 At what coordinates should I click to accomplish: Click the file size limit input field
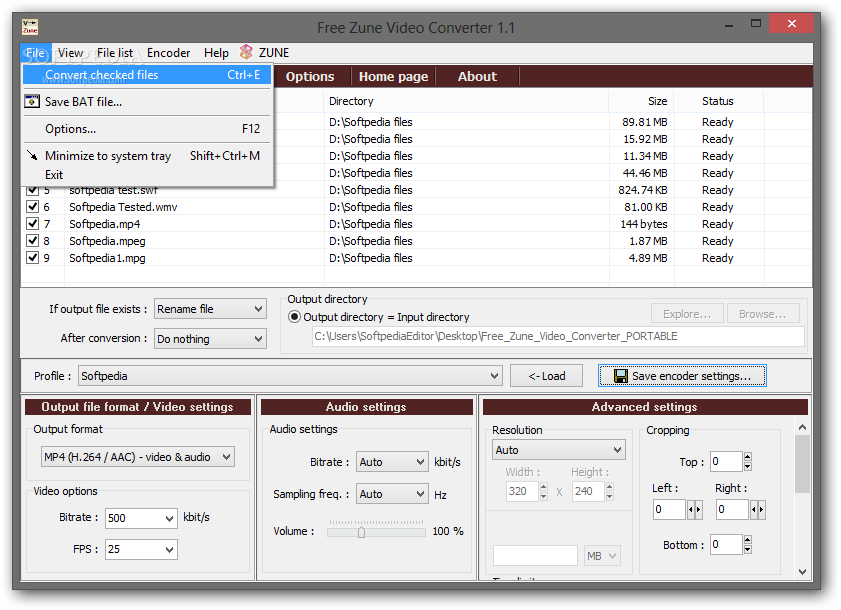[535, 556]
